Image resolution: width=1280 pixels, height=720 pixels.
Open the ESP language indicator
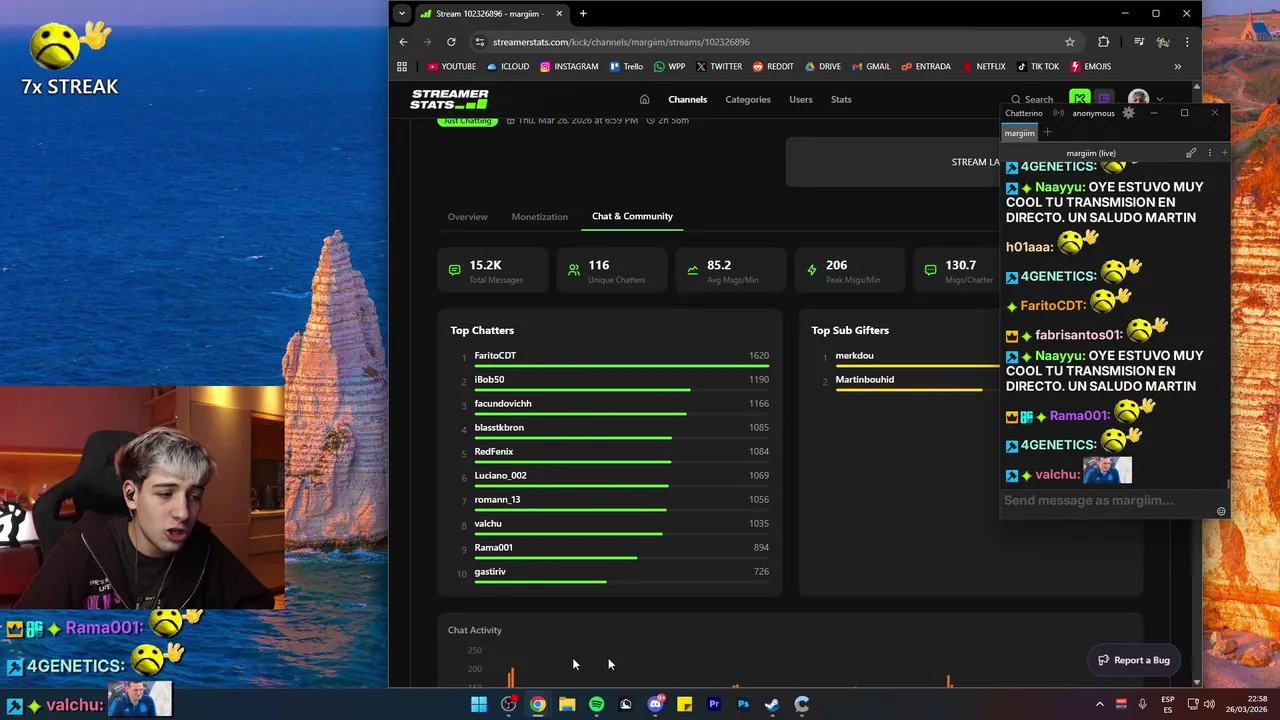click(1167, 704)
